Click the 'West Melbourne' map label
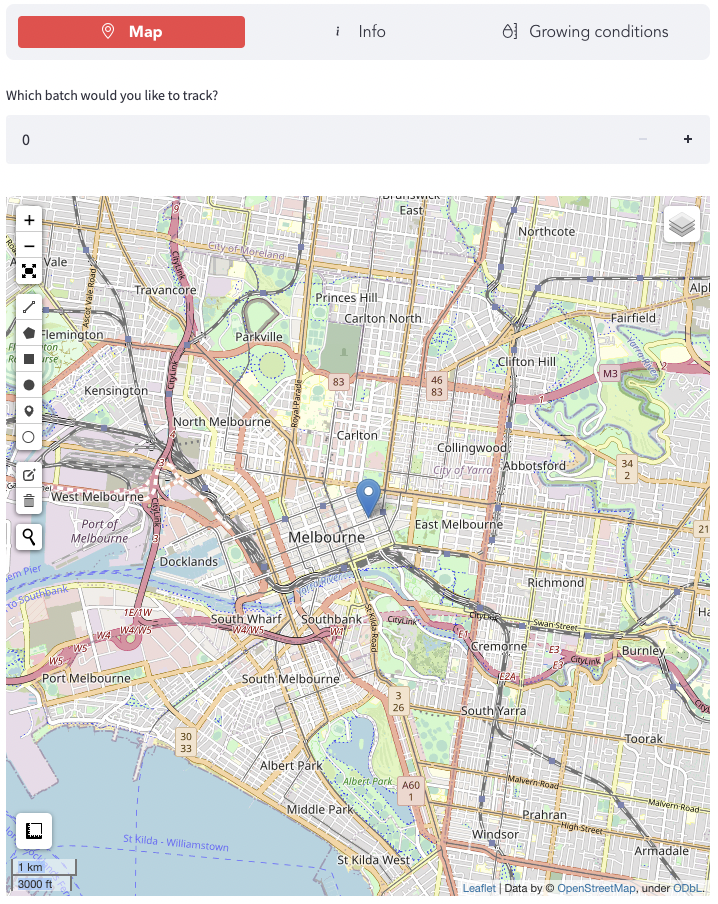 pyautogui.click(x=97, y=497)
